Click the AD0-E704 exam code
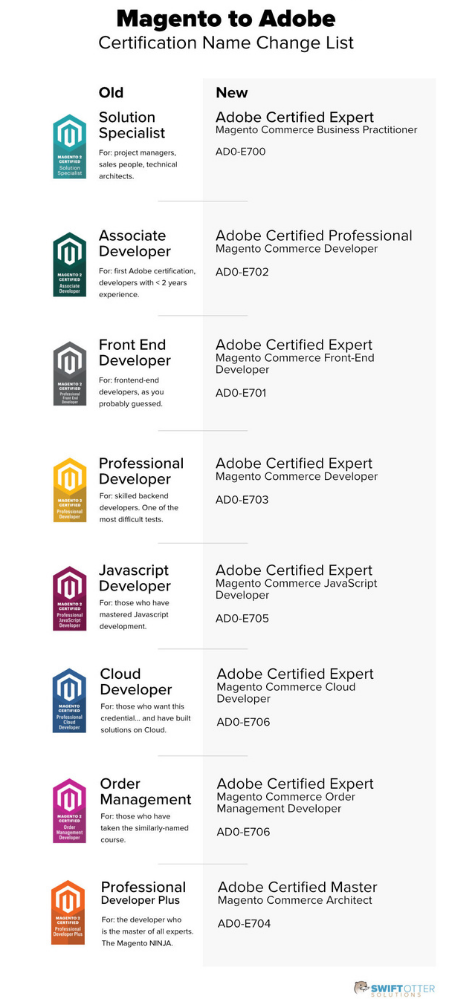The image size is (450, 1000). (244, 923)
